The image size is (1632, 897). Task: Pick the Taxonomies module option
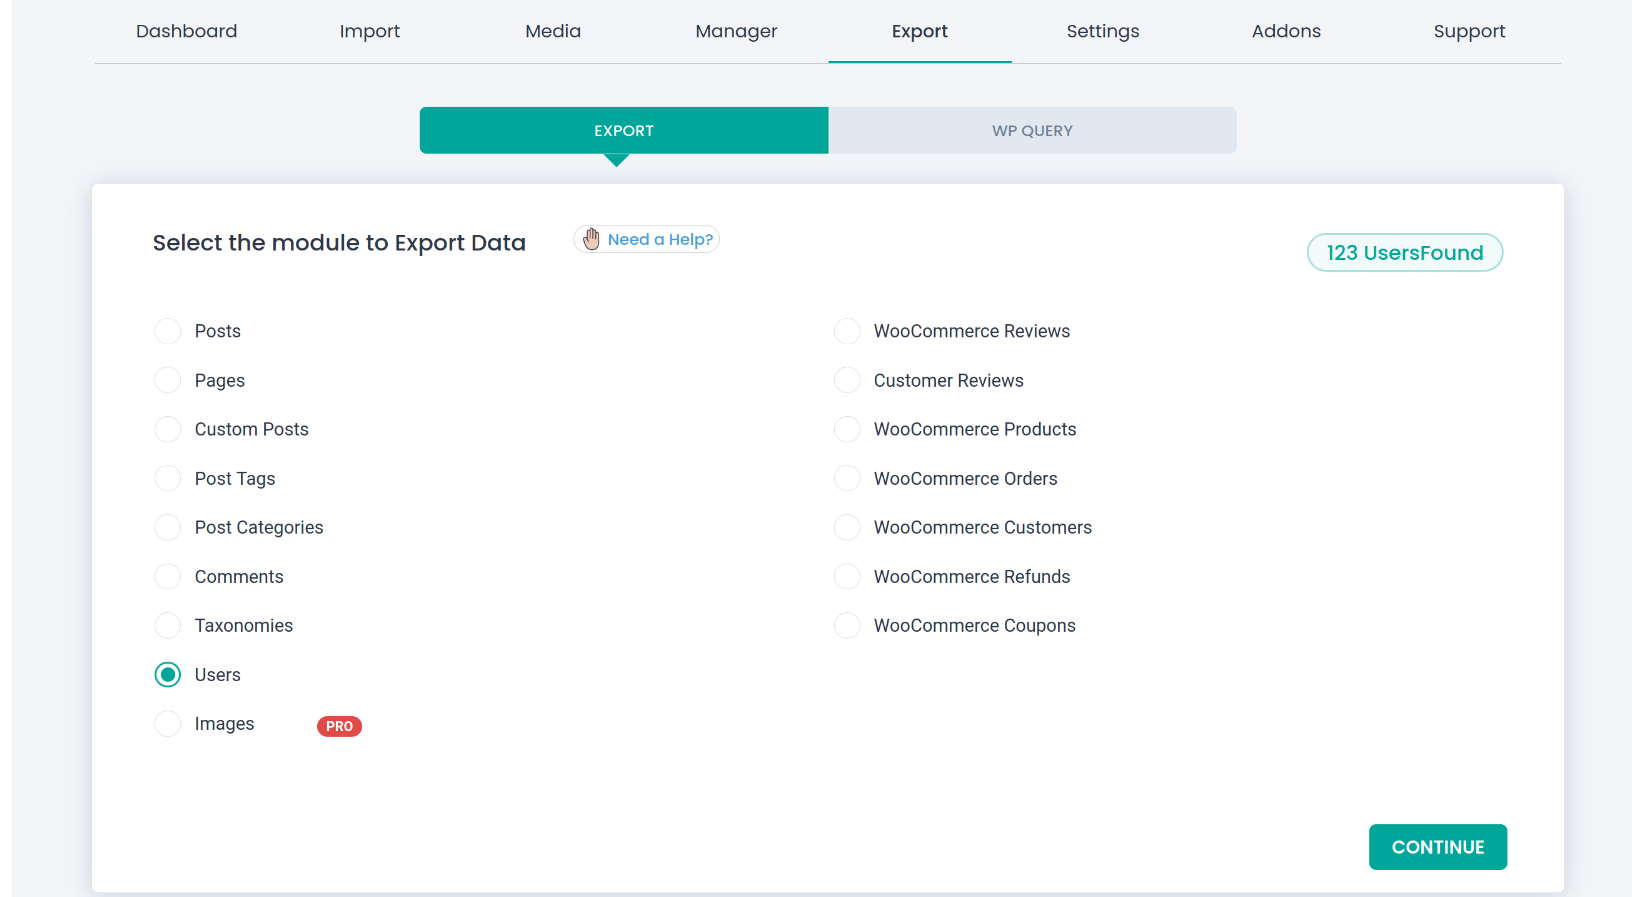pos(168,625)
